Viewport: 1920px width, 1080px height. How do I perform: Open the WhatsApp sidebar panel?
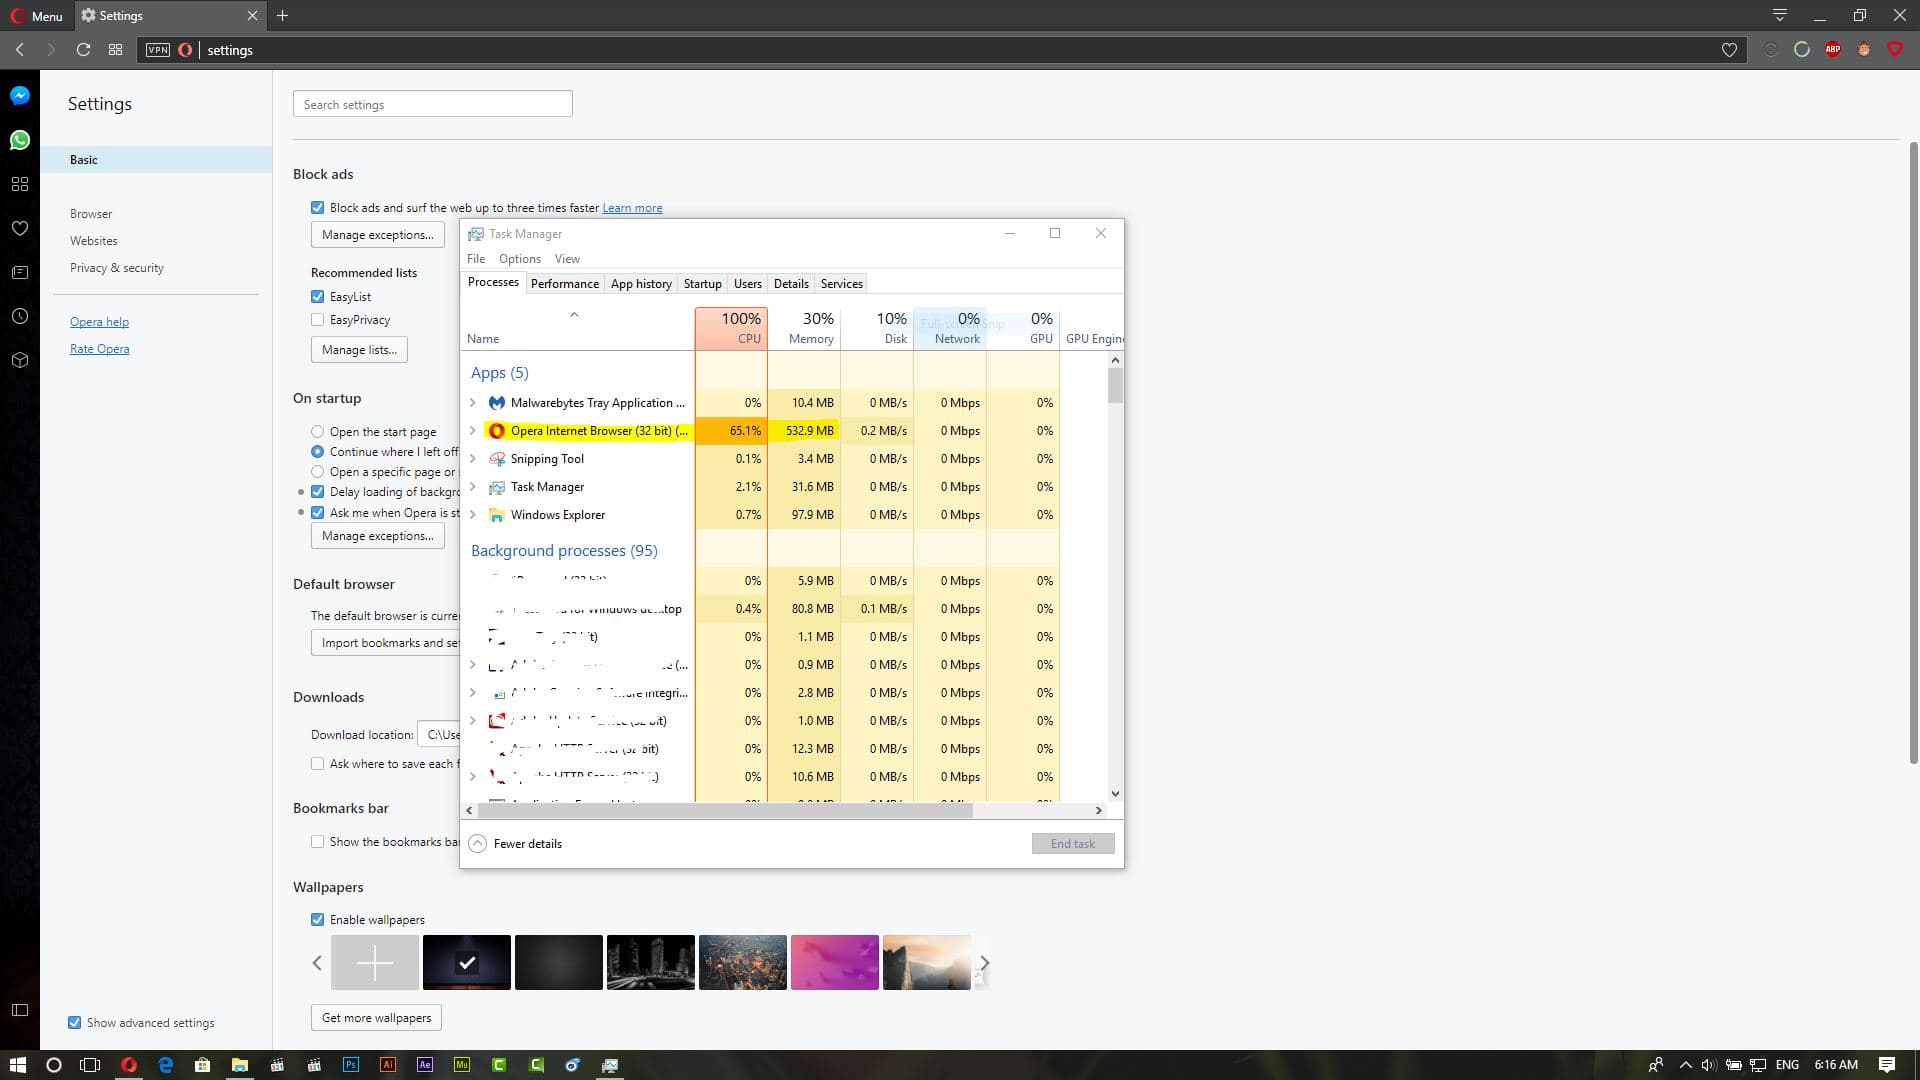coord(20,140)
